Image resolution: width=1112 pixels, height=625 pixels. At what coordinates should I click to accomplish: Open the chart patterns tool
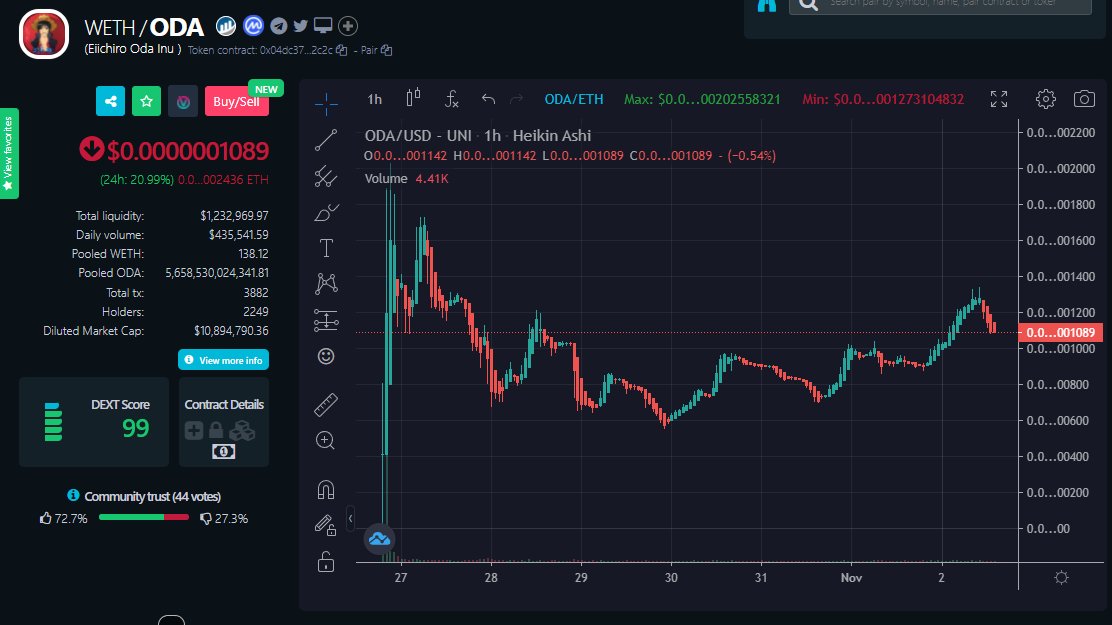(326, 284)
